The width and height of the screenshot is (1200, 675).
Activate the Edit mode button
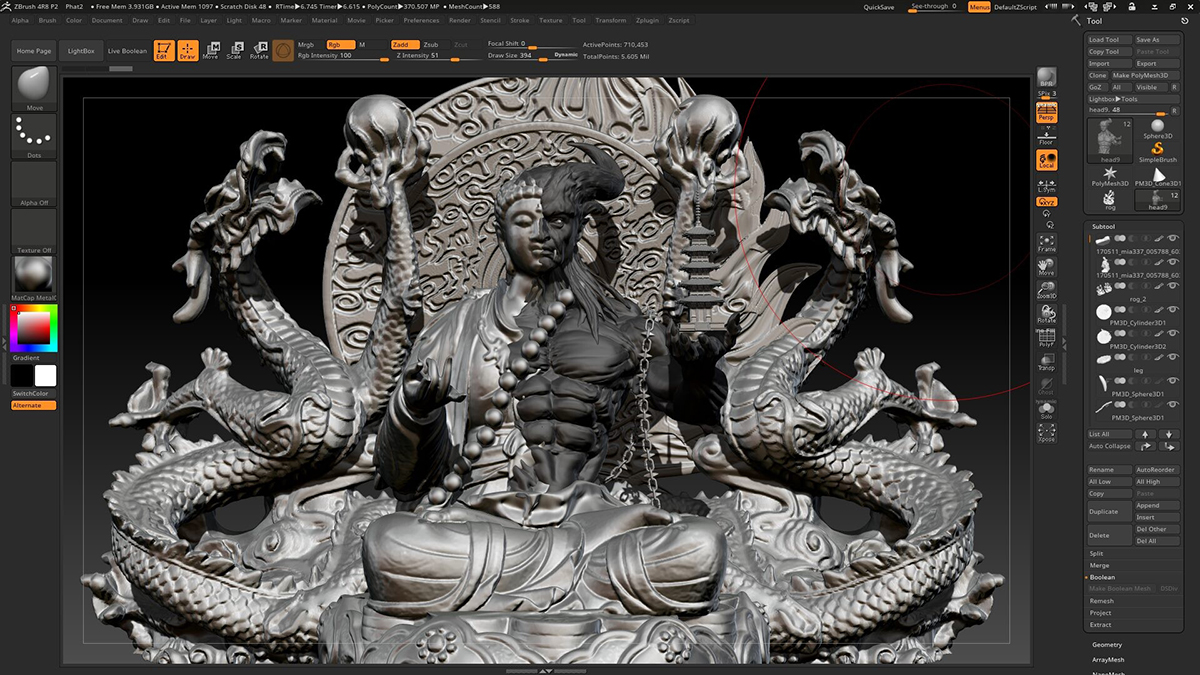[x=163, y=50]
